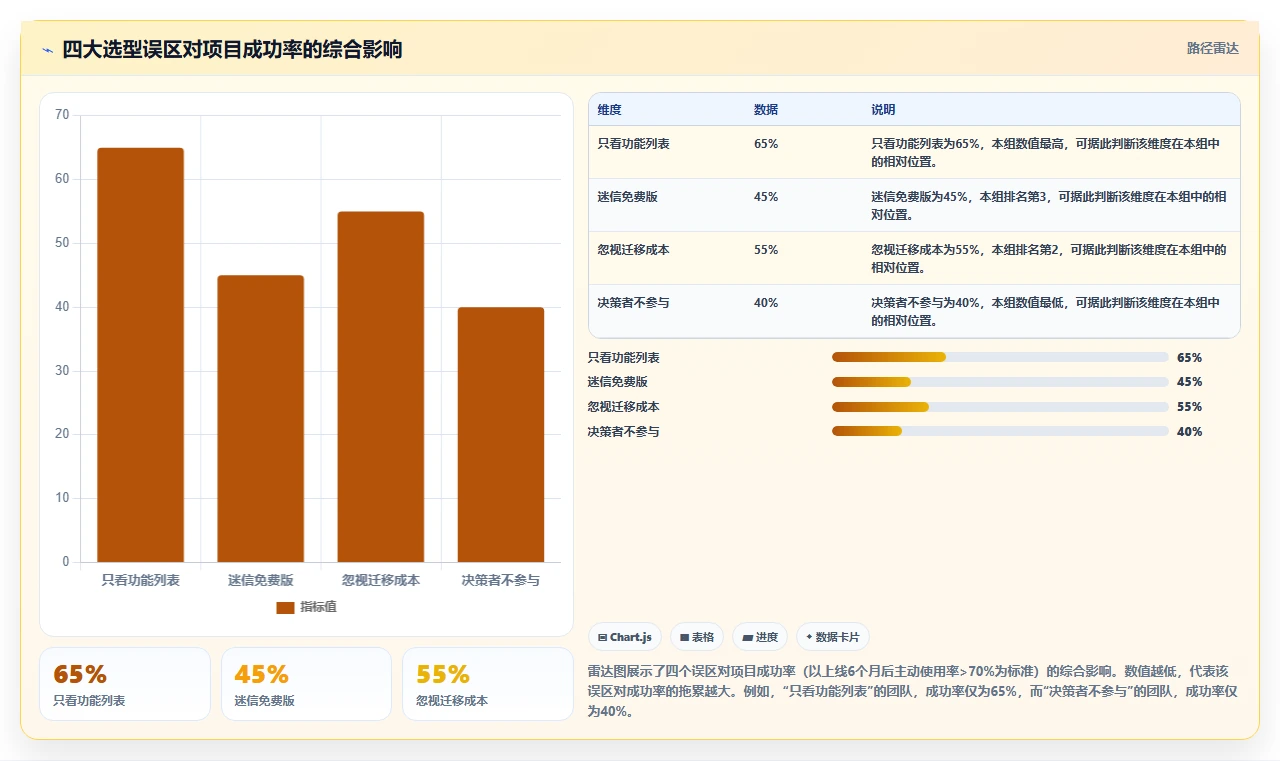Select the 表格 tag chip
1280x761 pixels.
point(697,637)
